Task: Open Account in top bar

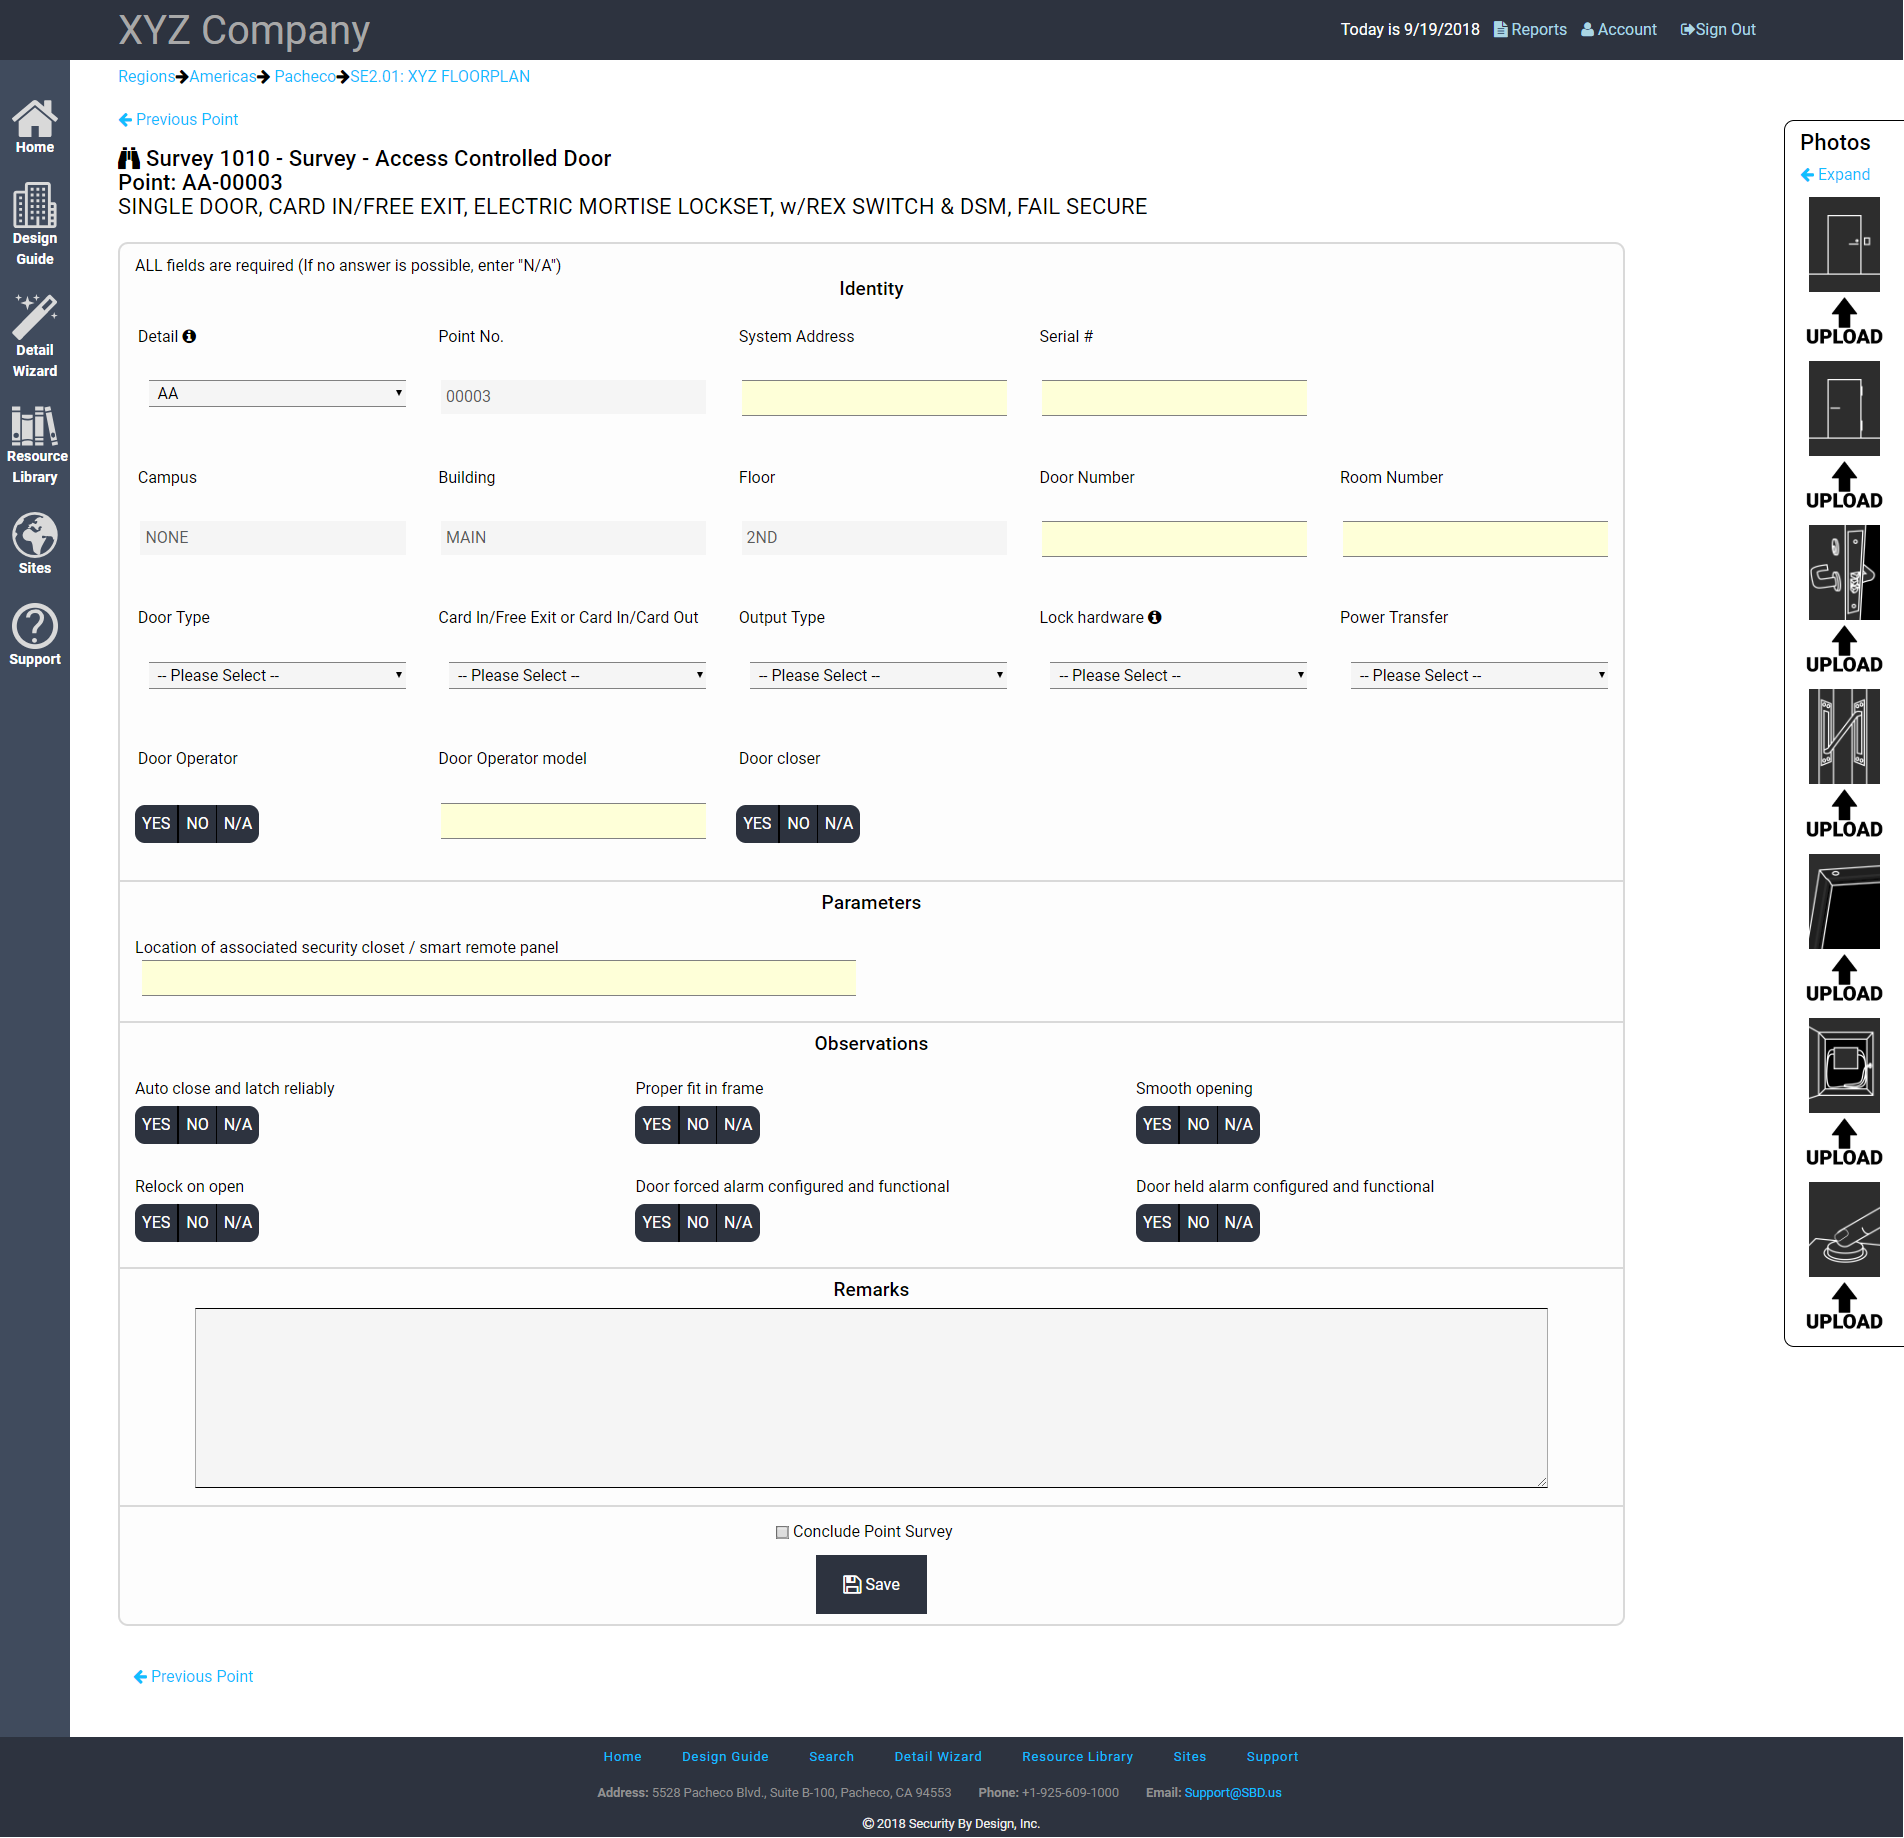Action: point(1618,29)
